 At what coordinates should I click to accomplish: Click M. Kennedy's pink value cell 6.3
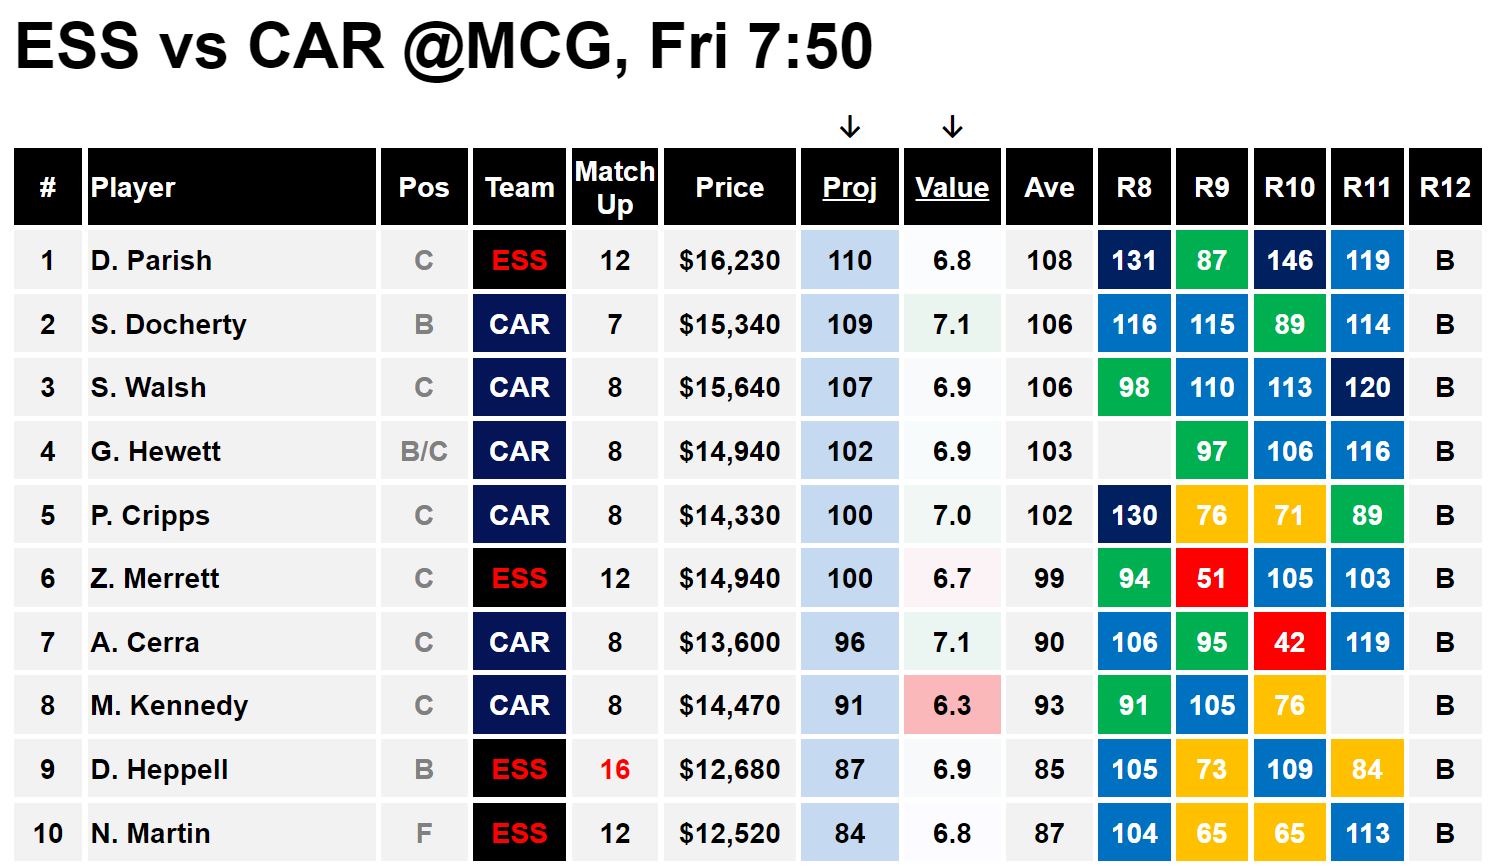pos(952,705)
